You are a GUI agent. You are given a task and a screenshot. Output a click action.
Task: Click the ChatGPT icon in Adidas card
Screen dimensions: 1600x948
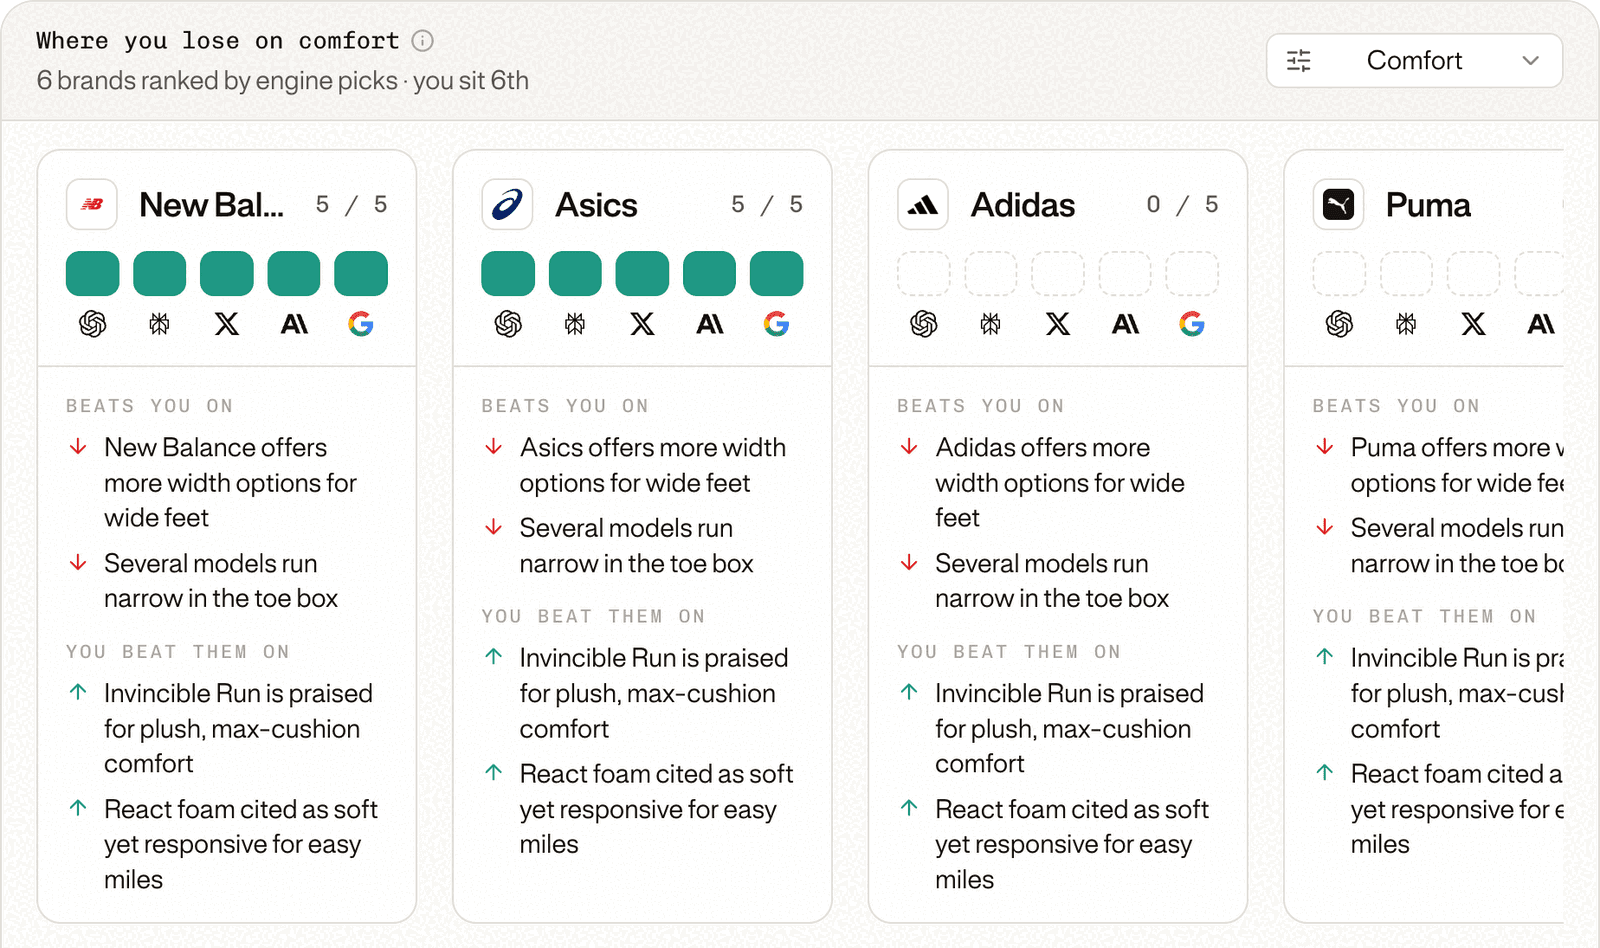click(x=924, y=324)
